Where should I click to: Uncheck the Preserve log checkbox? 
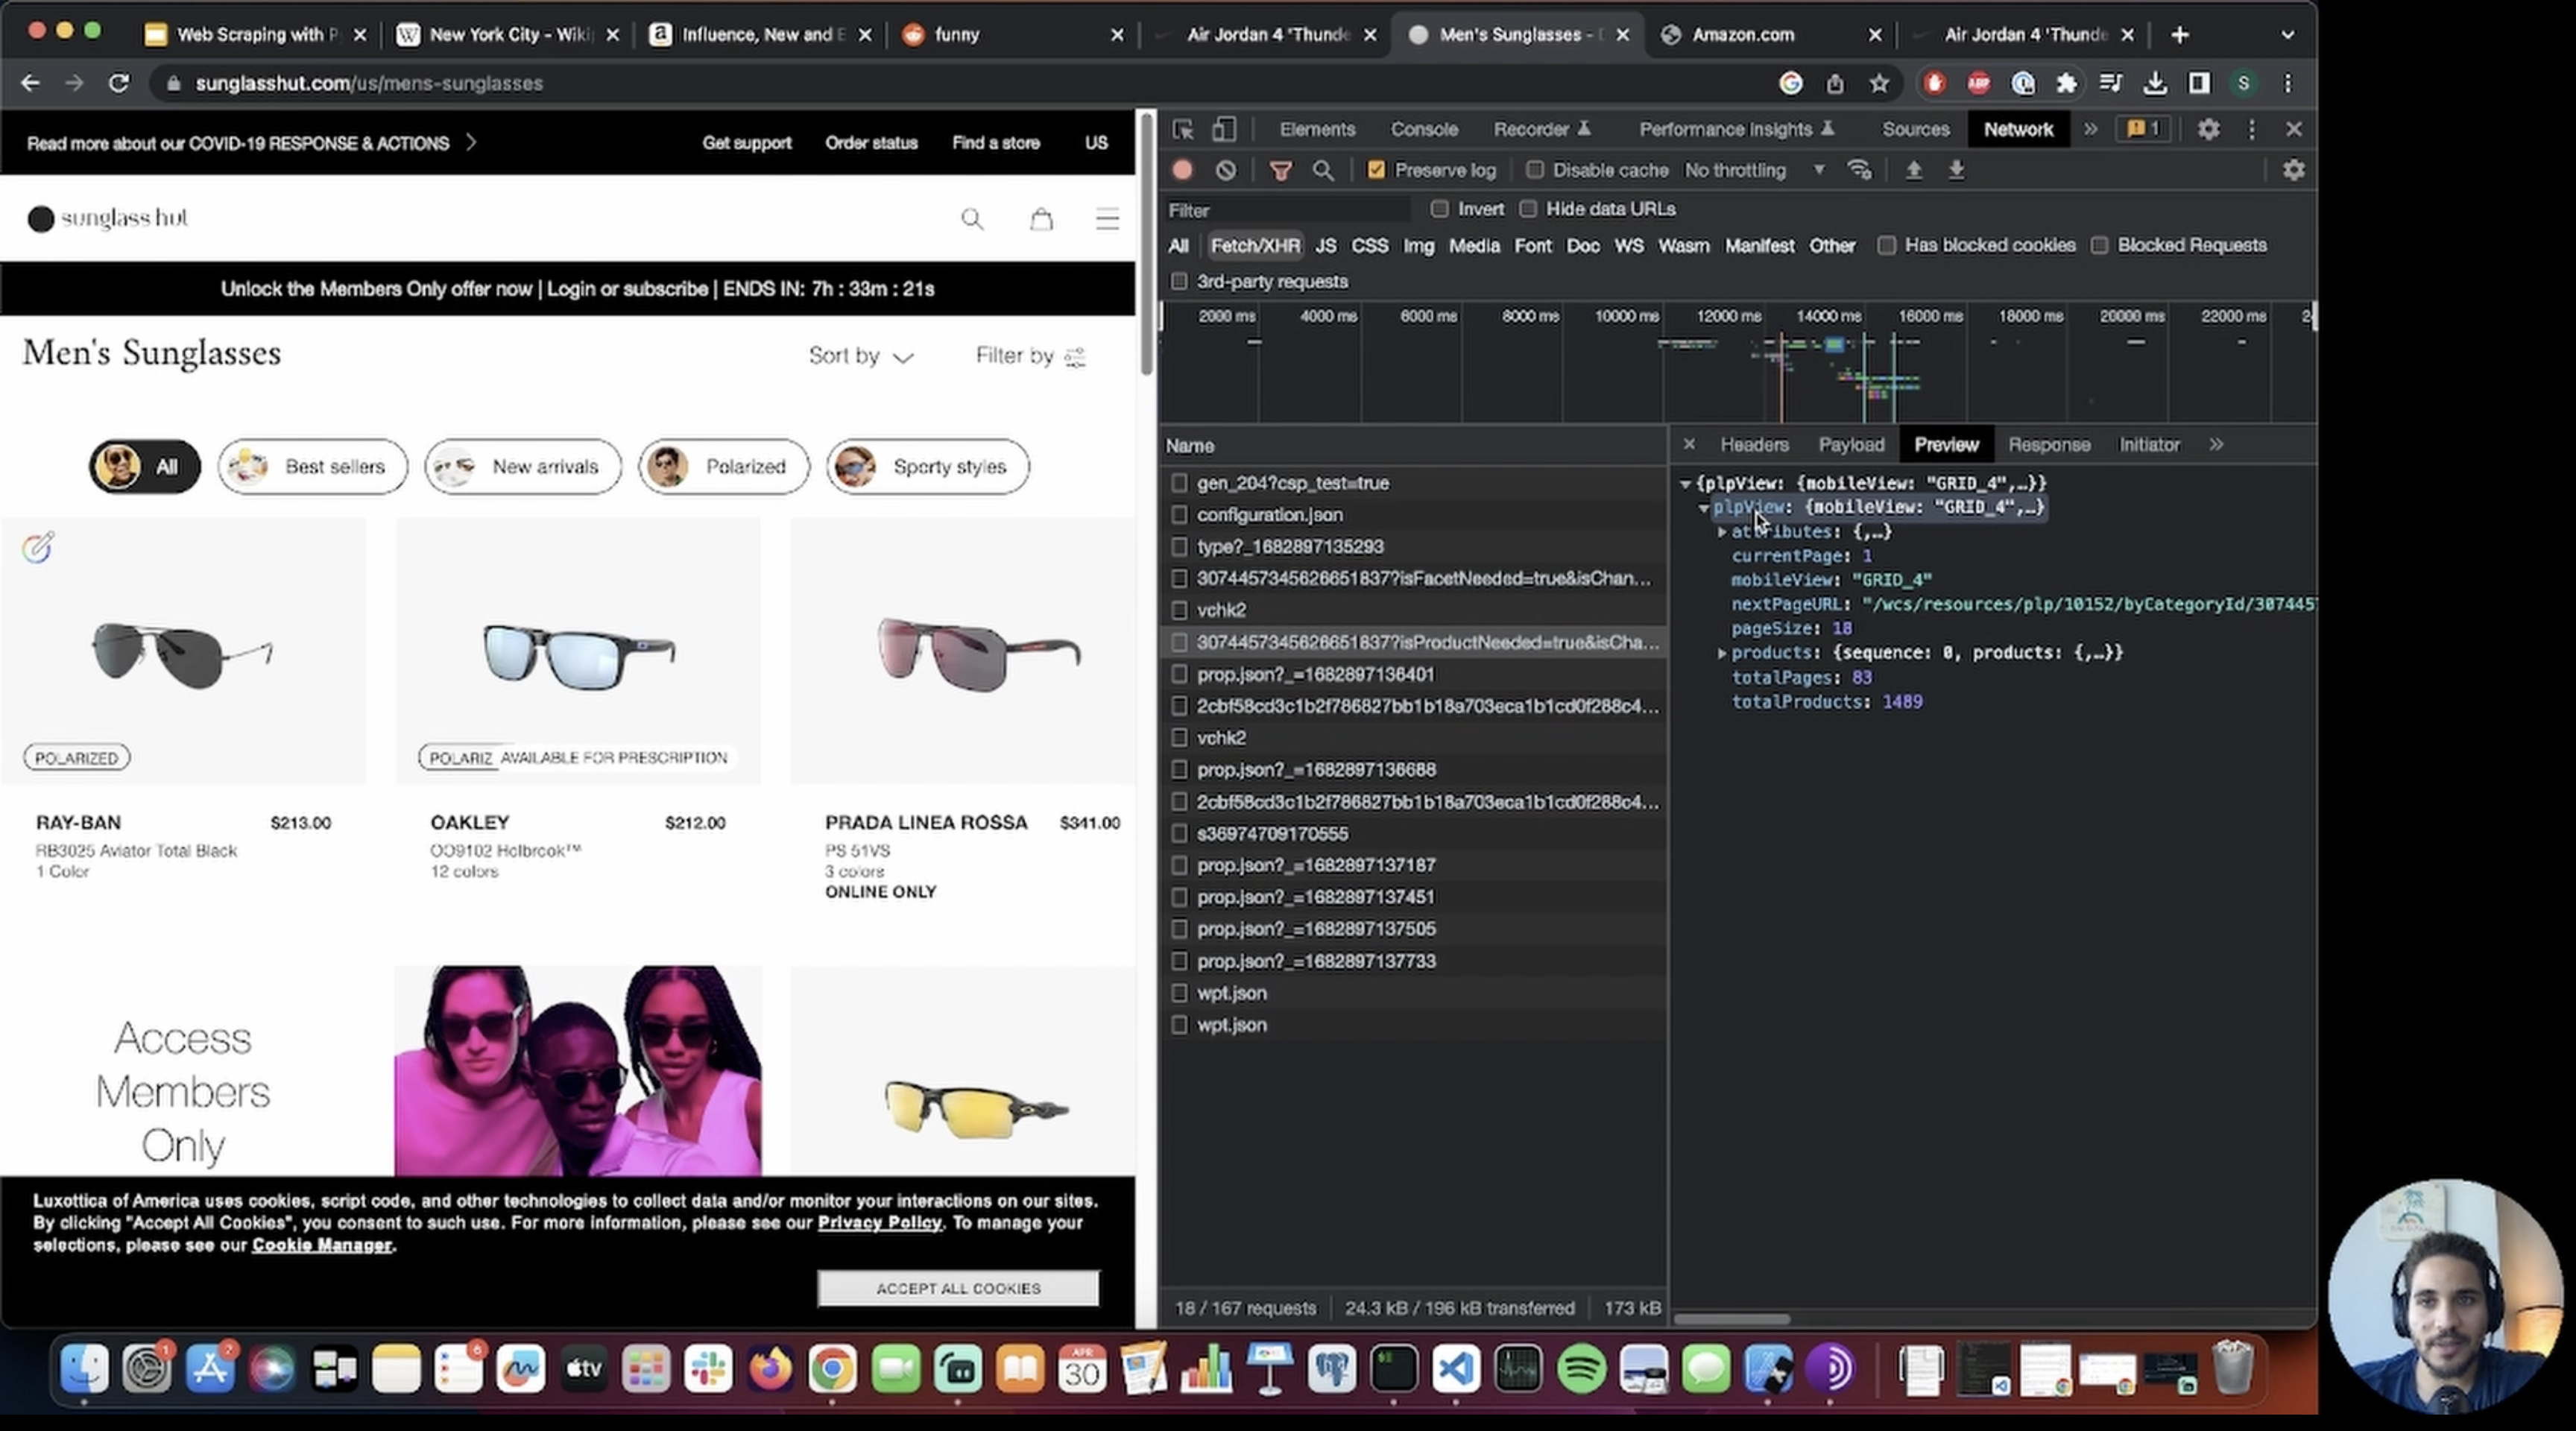[x=1376, y=170]
